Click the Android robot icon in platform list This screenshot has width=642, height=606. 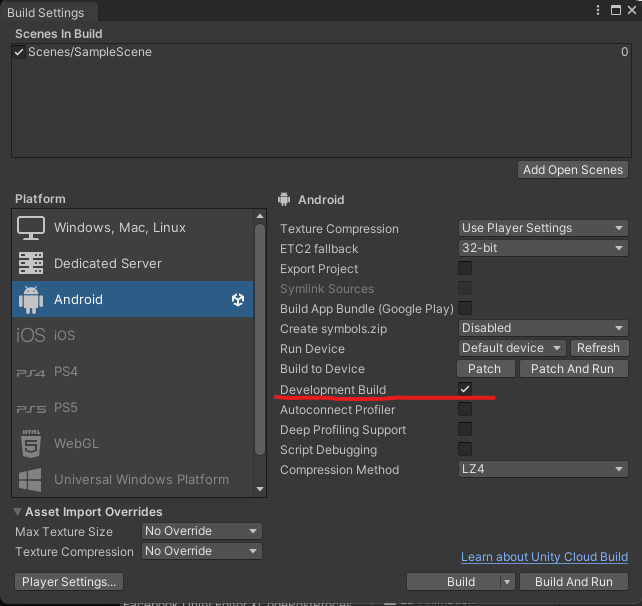(31, 300)
